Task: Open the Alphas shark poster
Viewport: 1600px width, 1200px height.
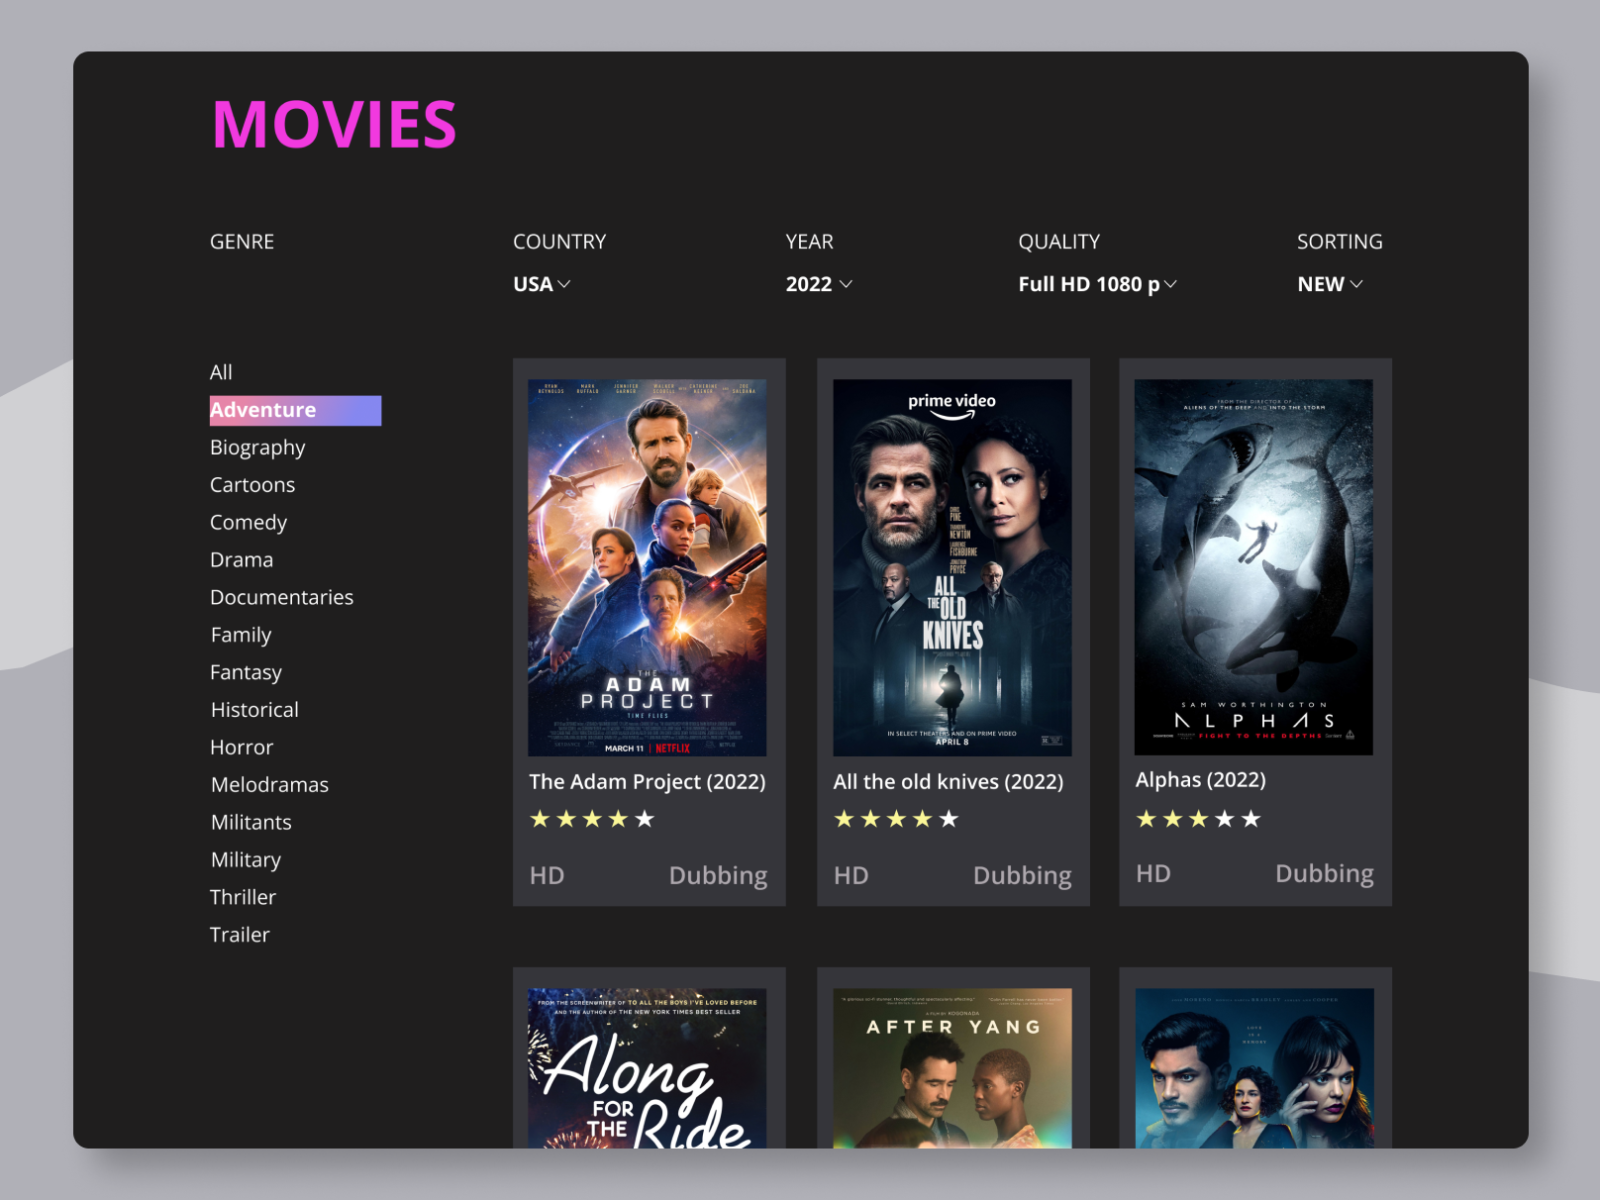Action: (x=1254, y=567)
